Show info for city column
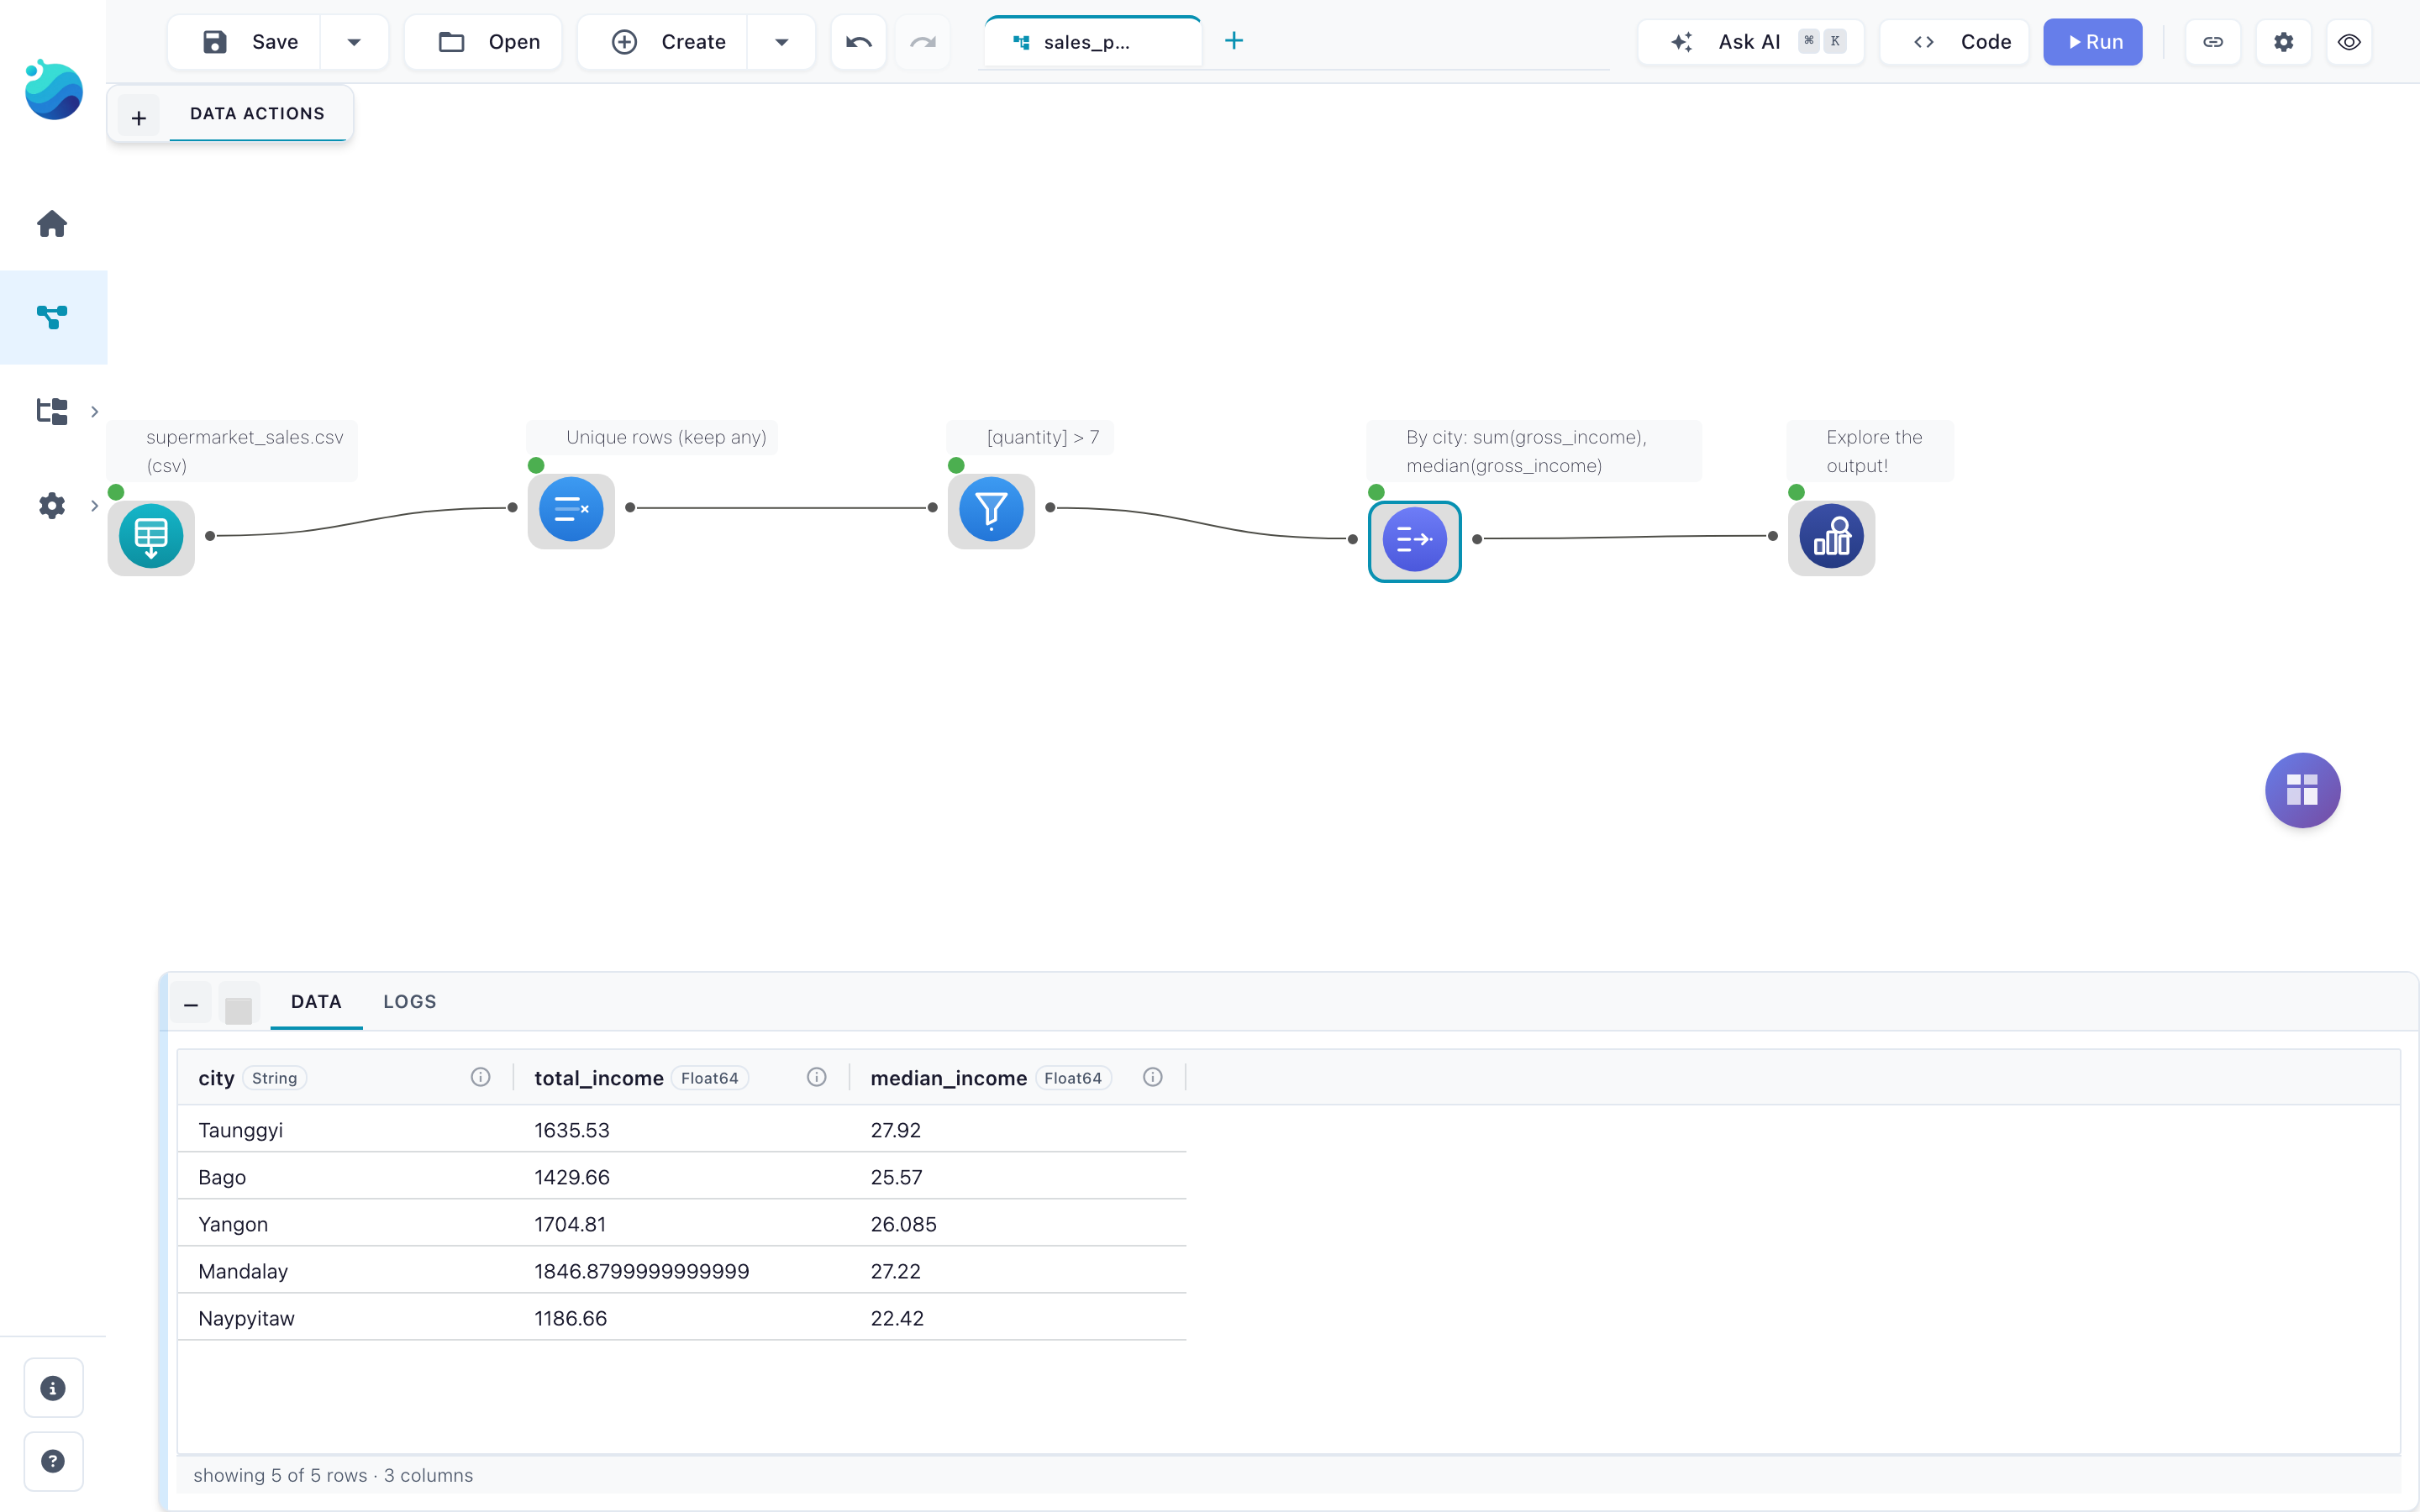The image size is (2420, 1512). [x=480, y=1077]
